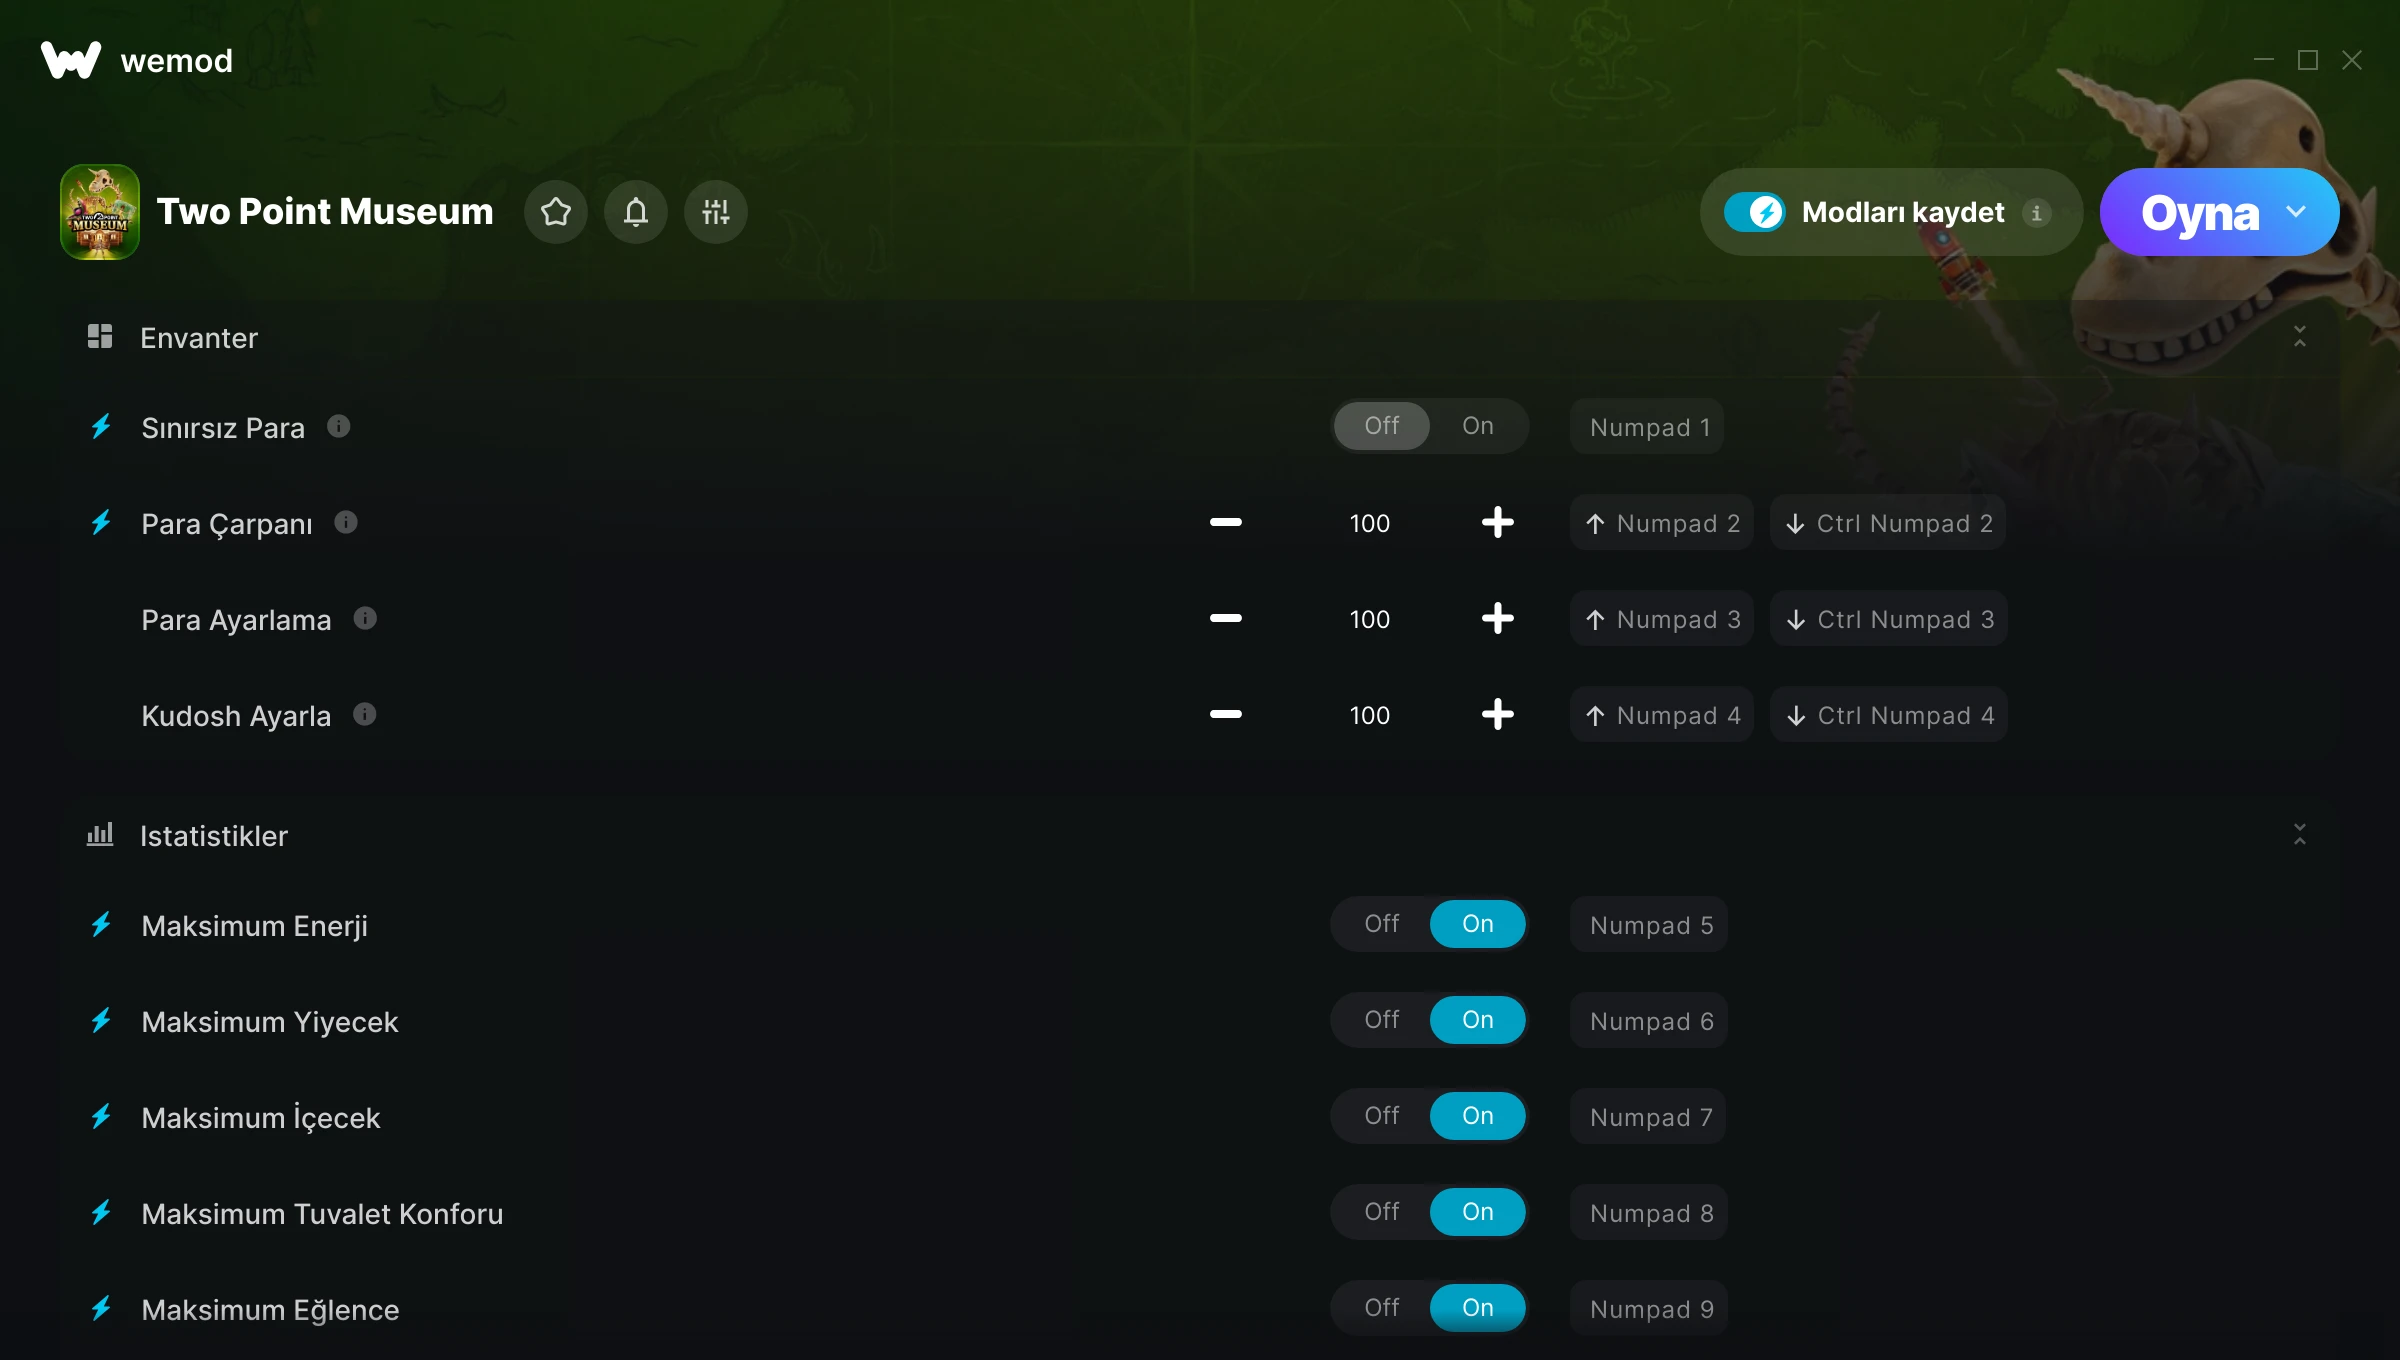Viewport: 2400px width, 1360px height.
Task: Click info icon next to Kudosh Ayarla
Action: [x=365, y=715]
